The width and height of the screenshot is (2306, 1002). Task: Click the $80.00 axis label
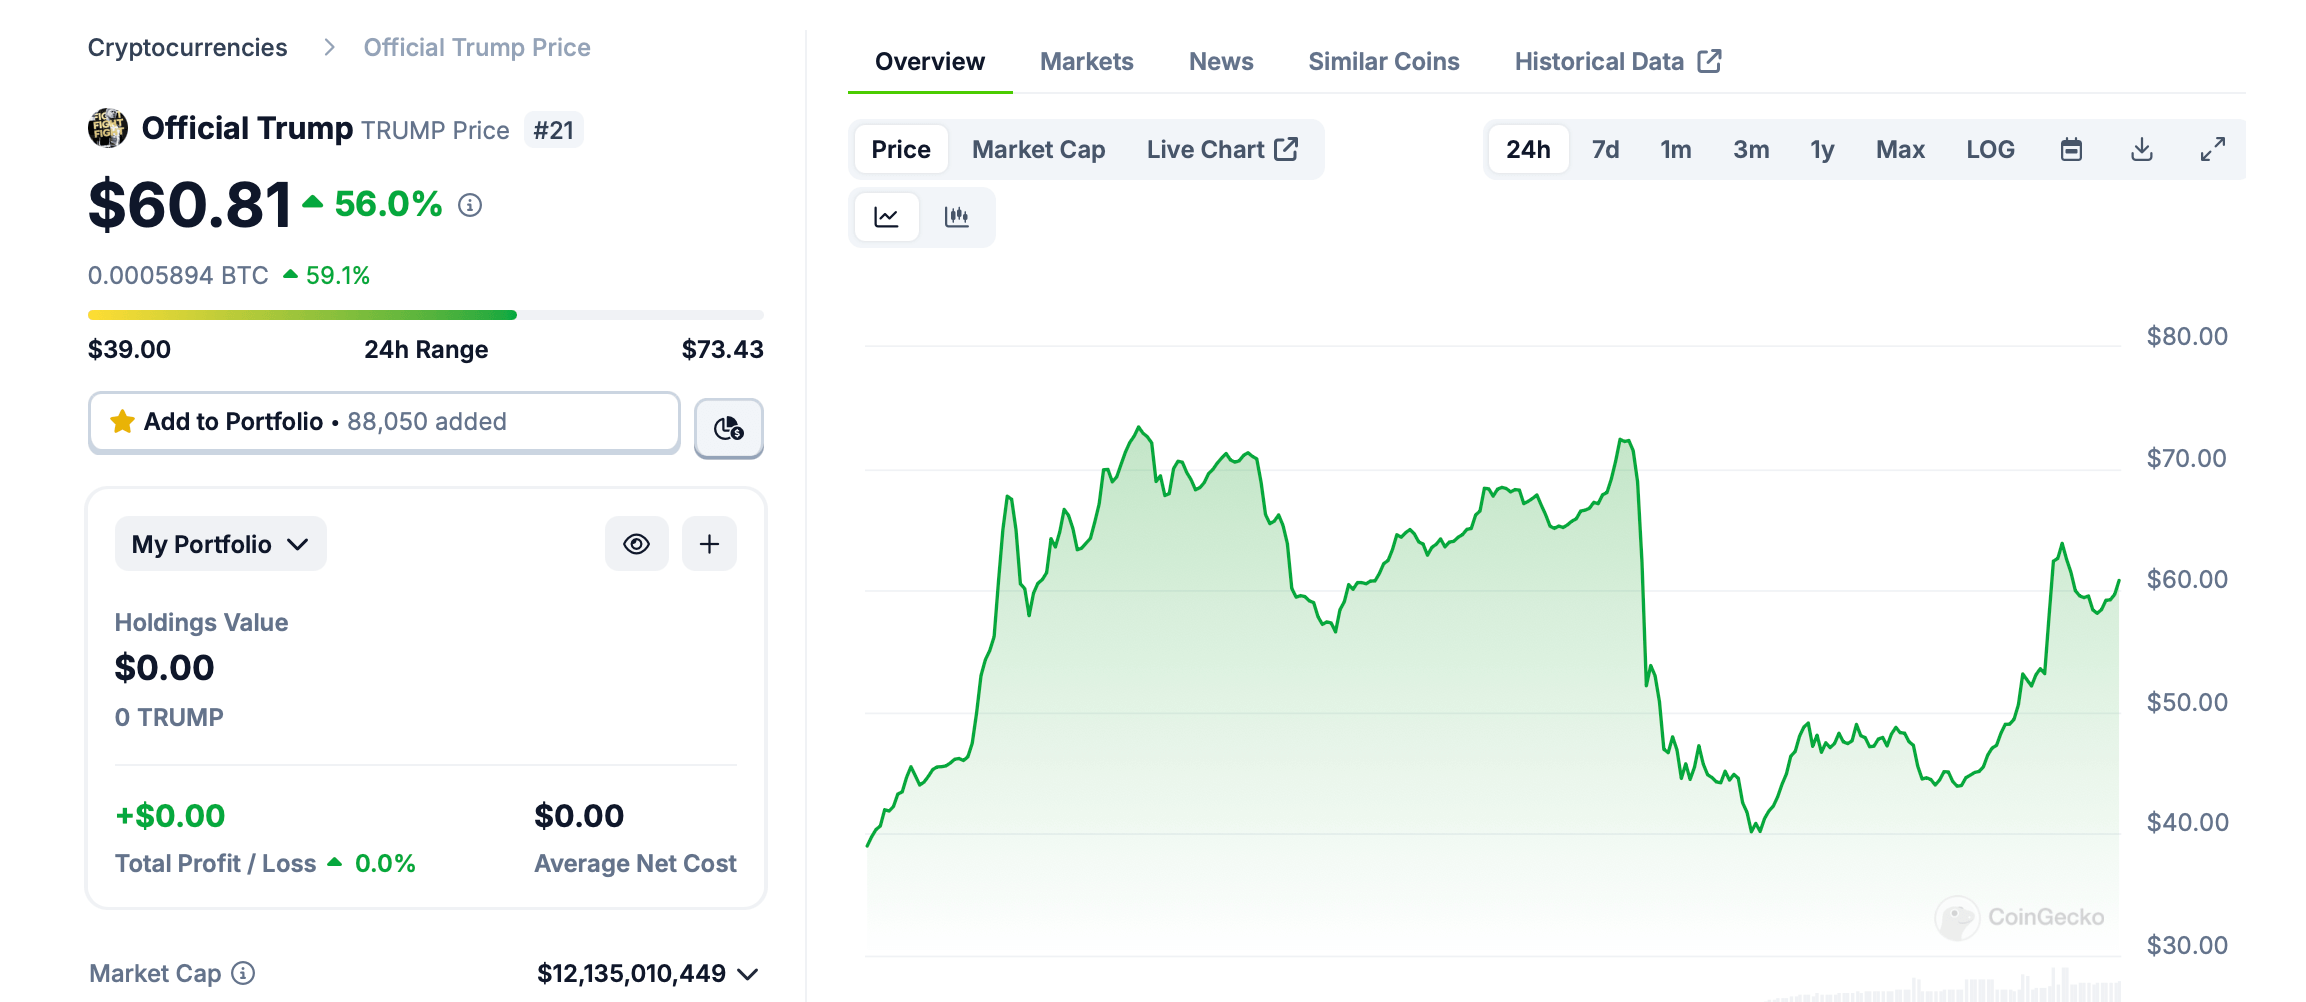2187,336
